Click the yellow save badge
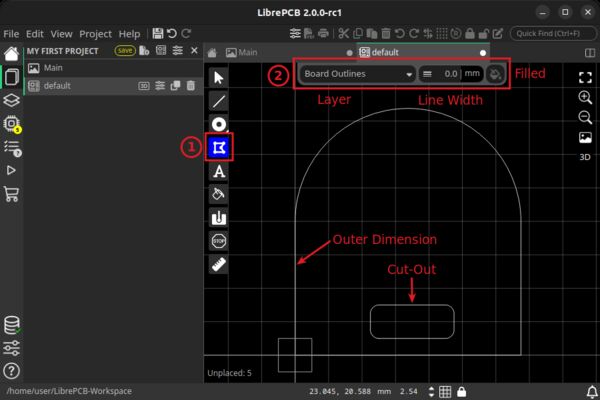600x400 pixels. click(125, 51)
